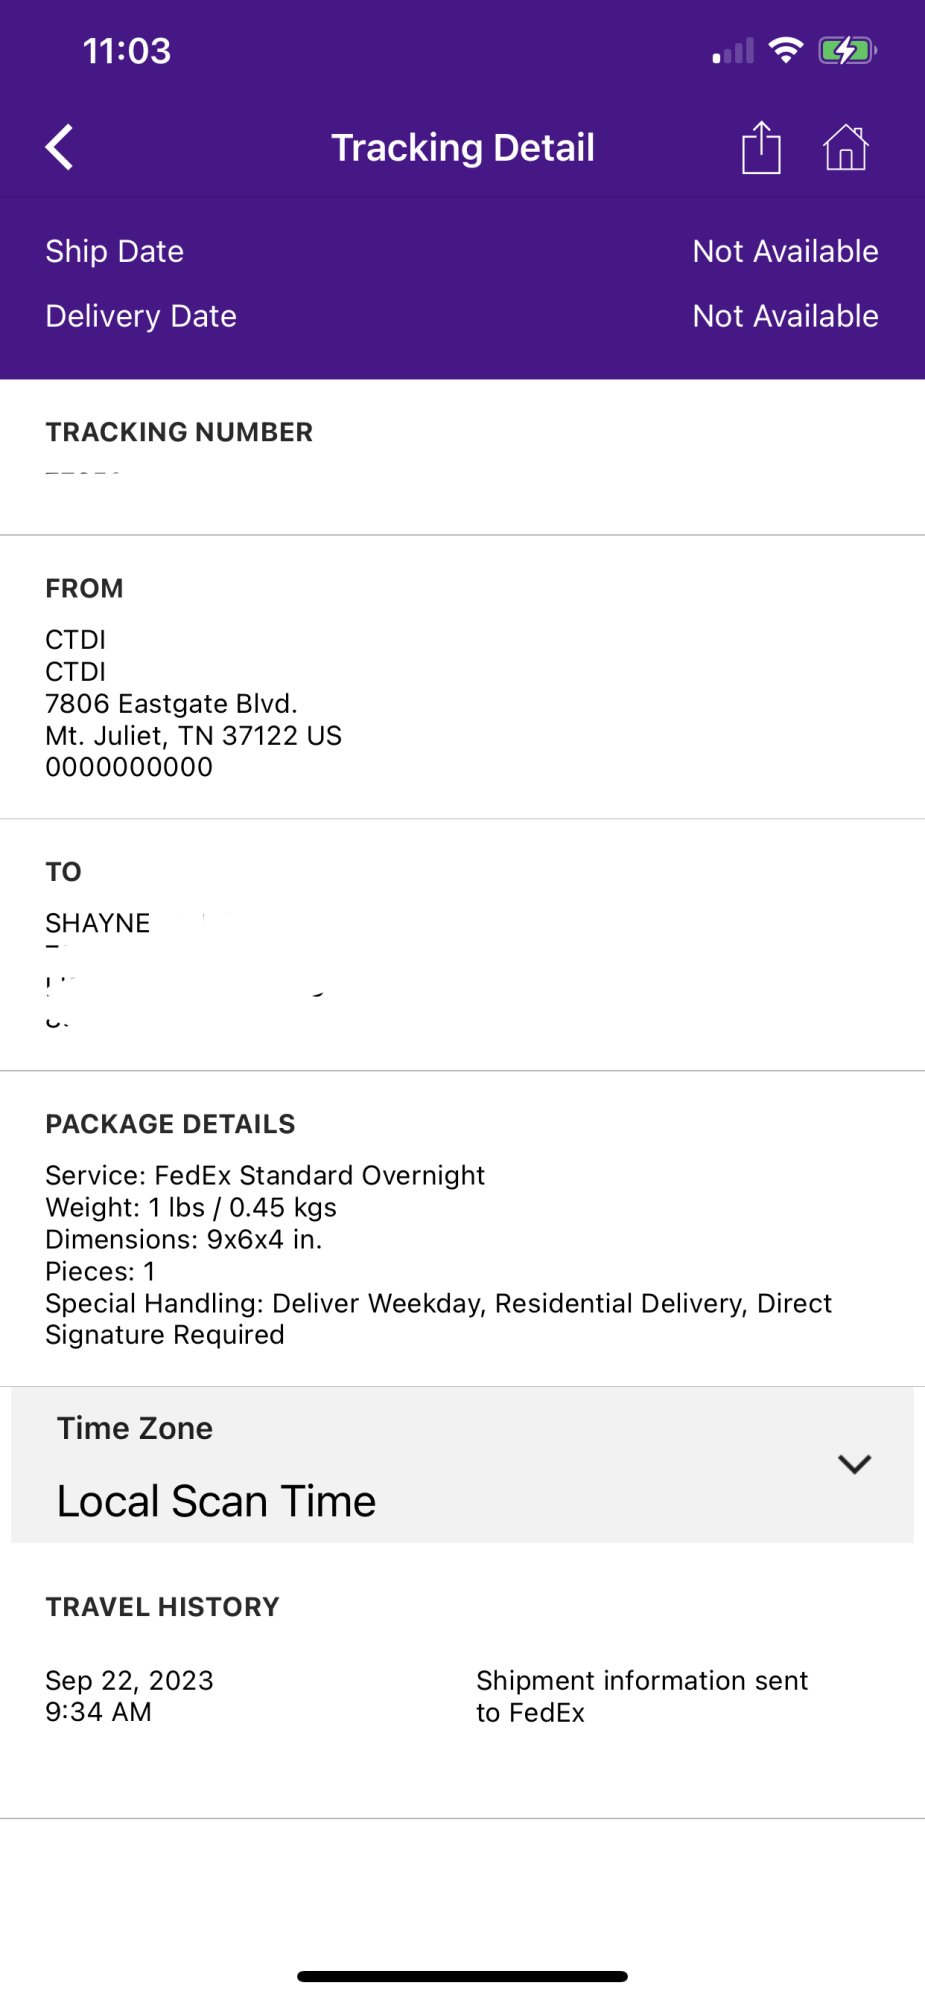
Task: Select the Delivery Date Not Available value
Action: (x=786, y=316)
